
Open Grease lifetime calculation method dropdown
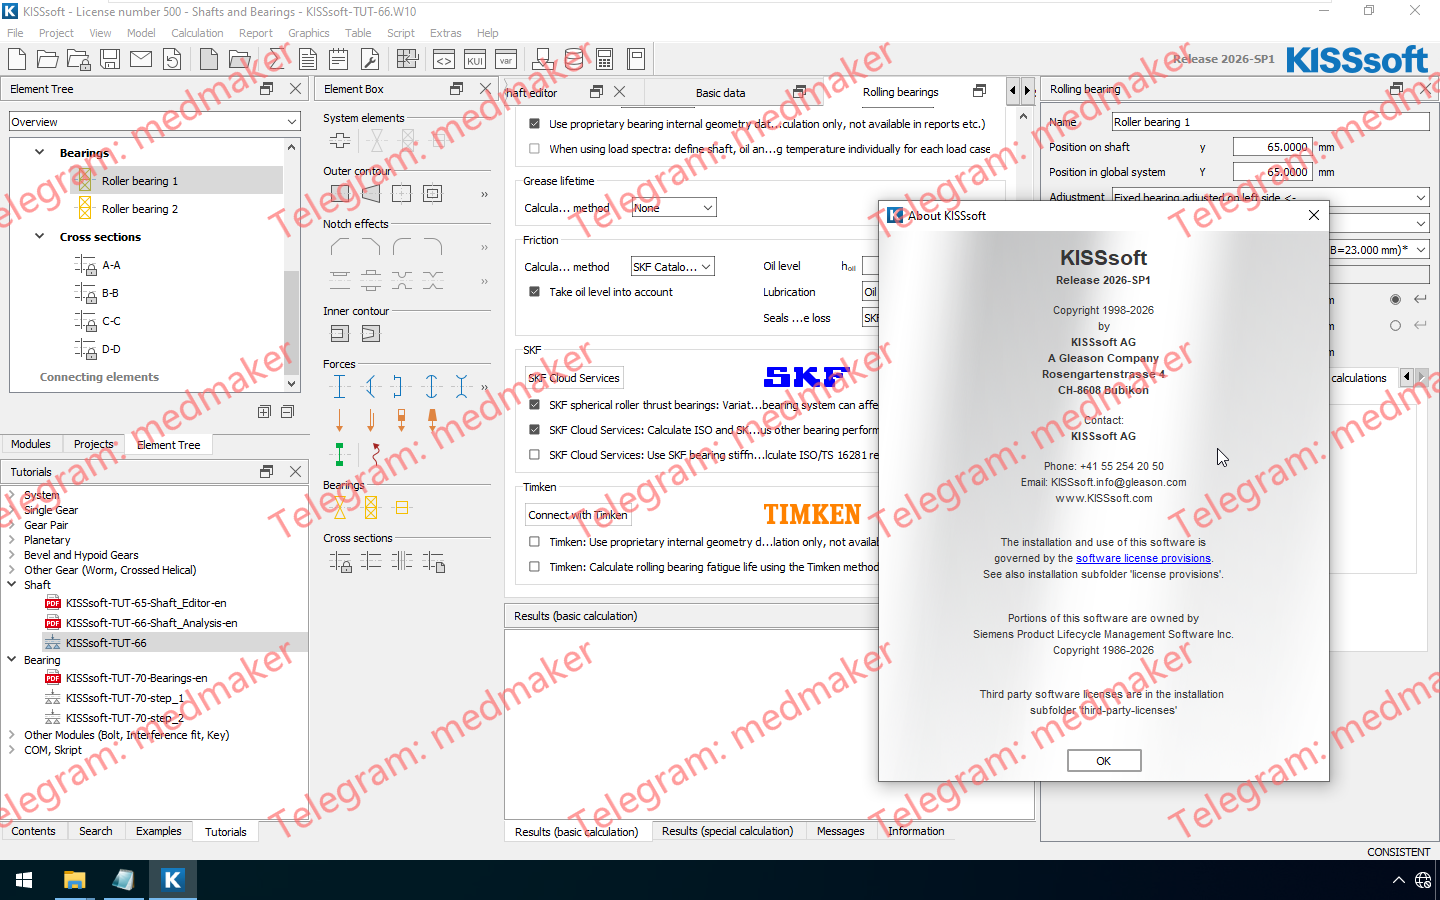(674, 208)
